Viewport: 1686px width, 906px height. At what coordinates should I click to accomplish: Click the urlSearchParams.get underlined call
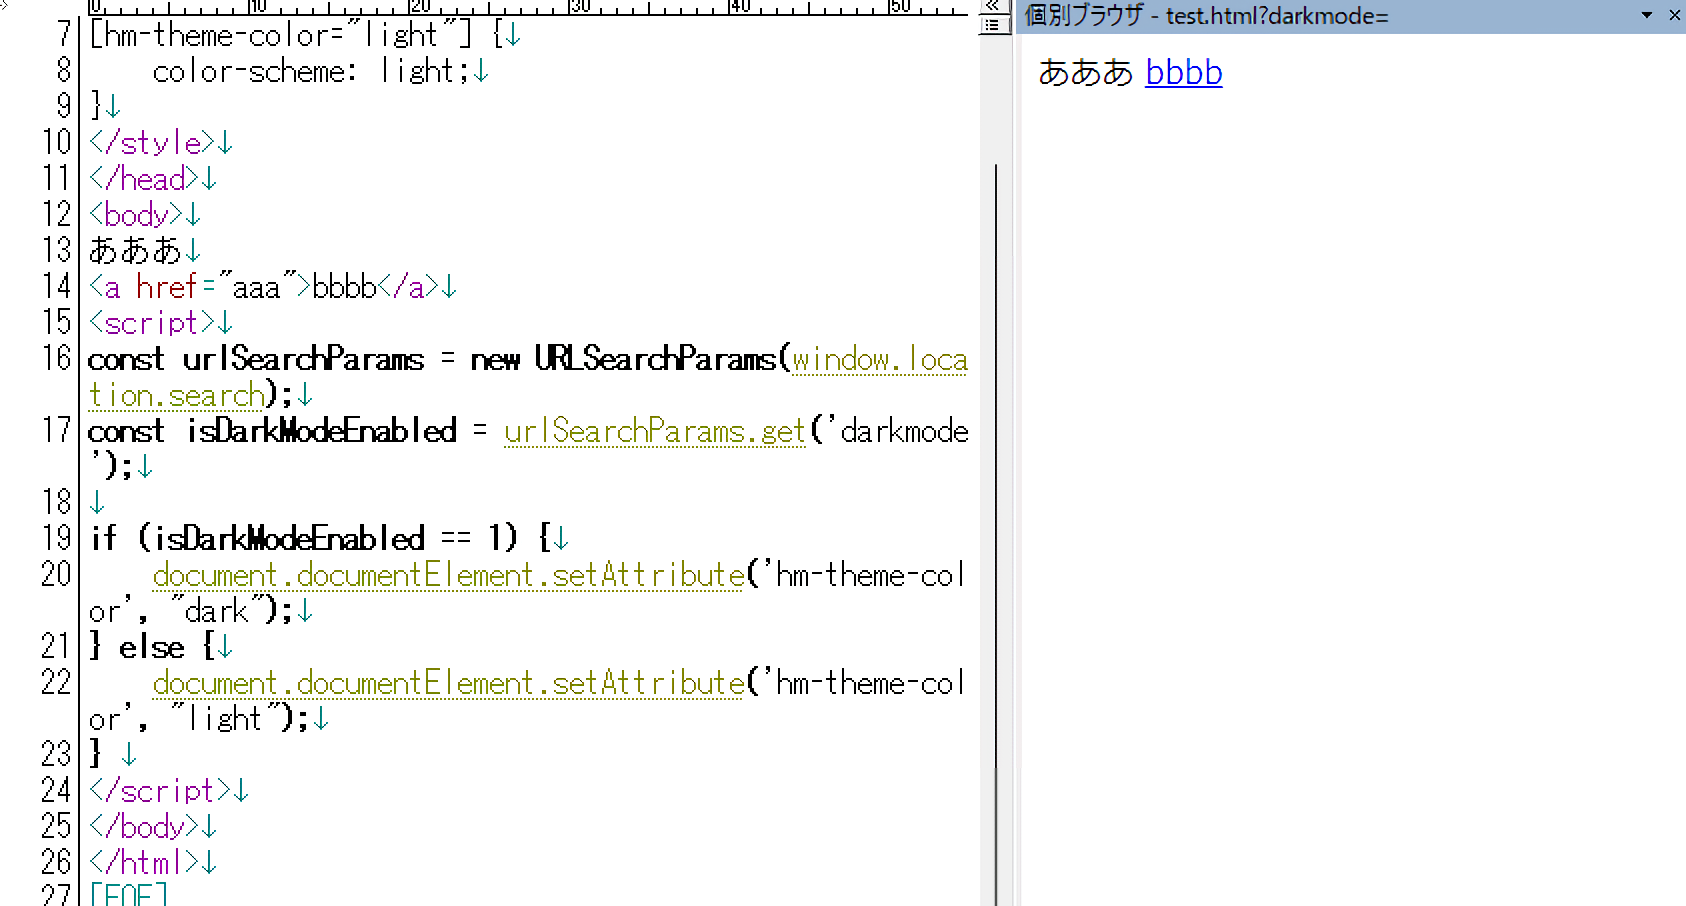(654, 431)
